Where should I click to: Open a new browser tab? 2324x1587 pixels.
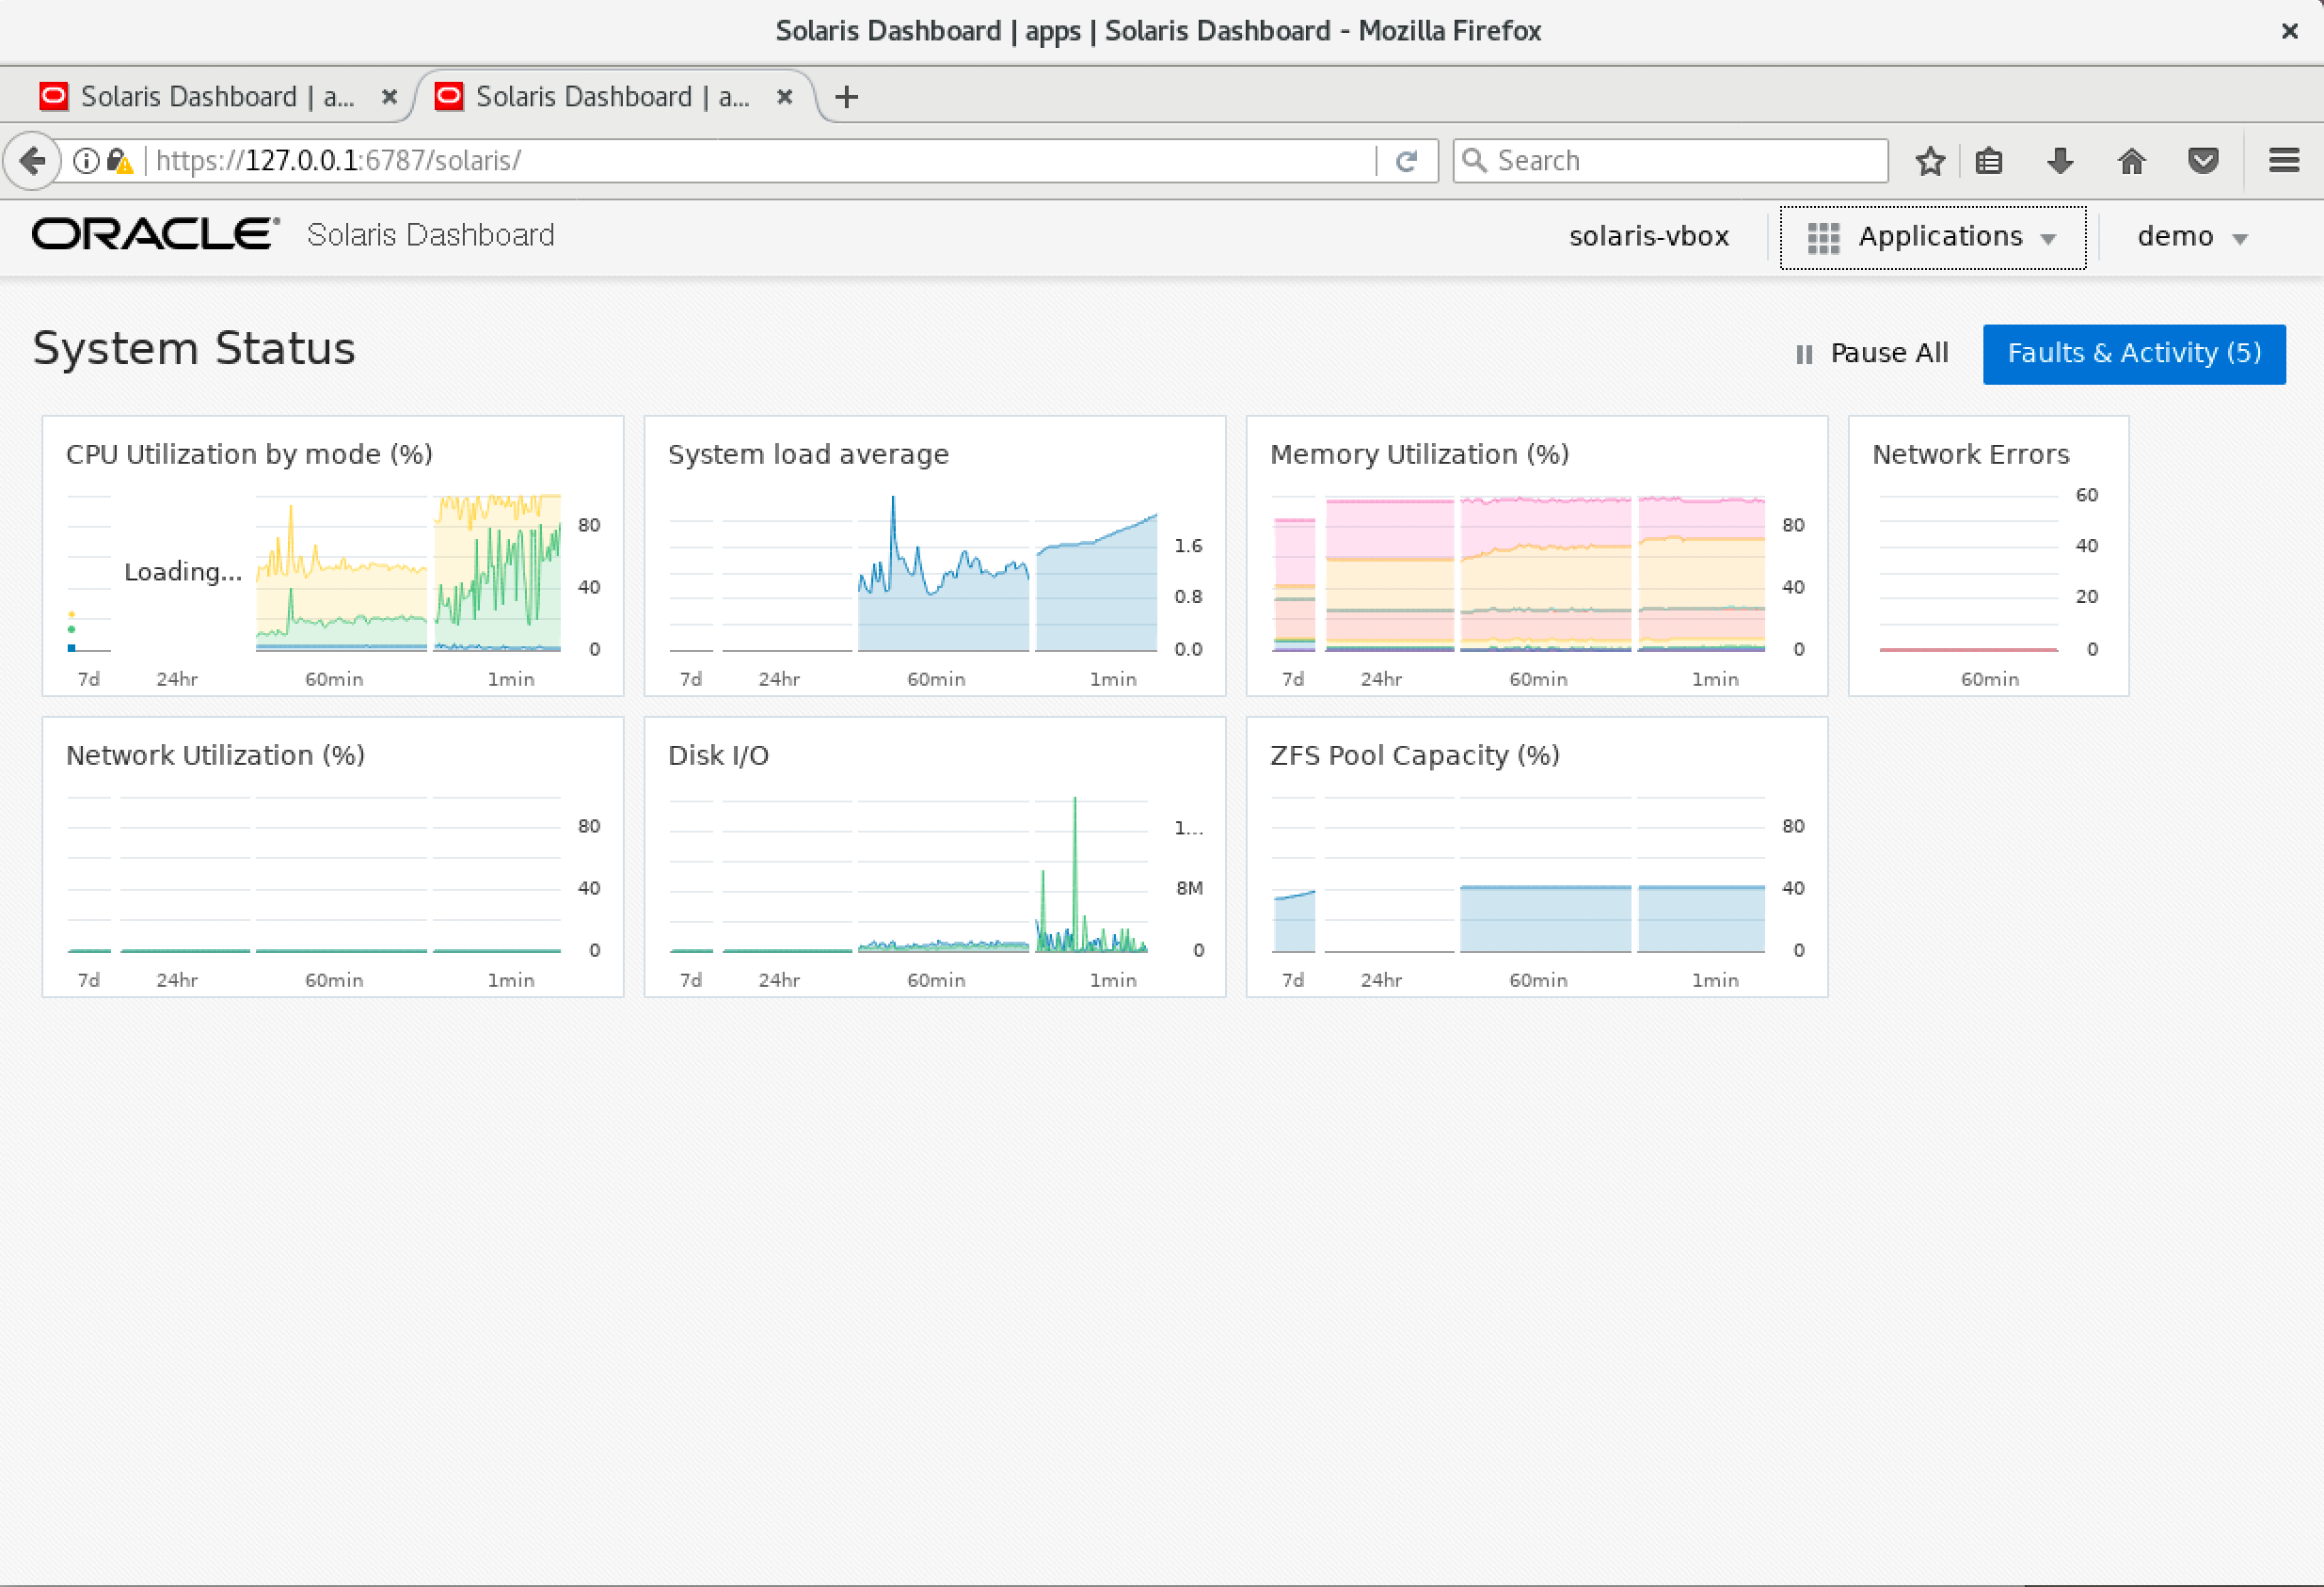point(846,97)
